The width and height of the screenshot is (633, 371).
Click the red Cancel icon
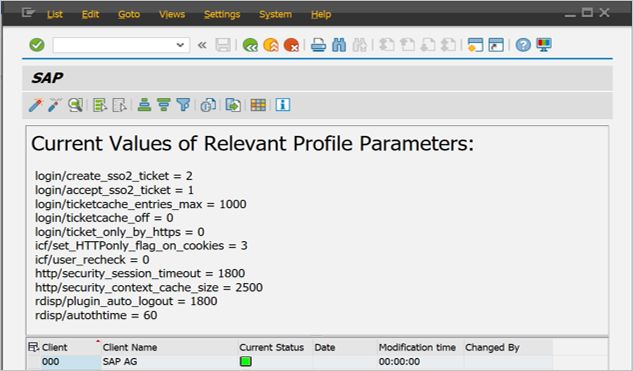point(291,45)
